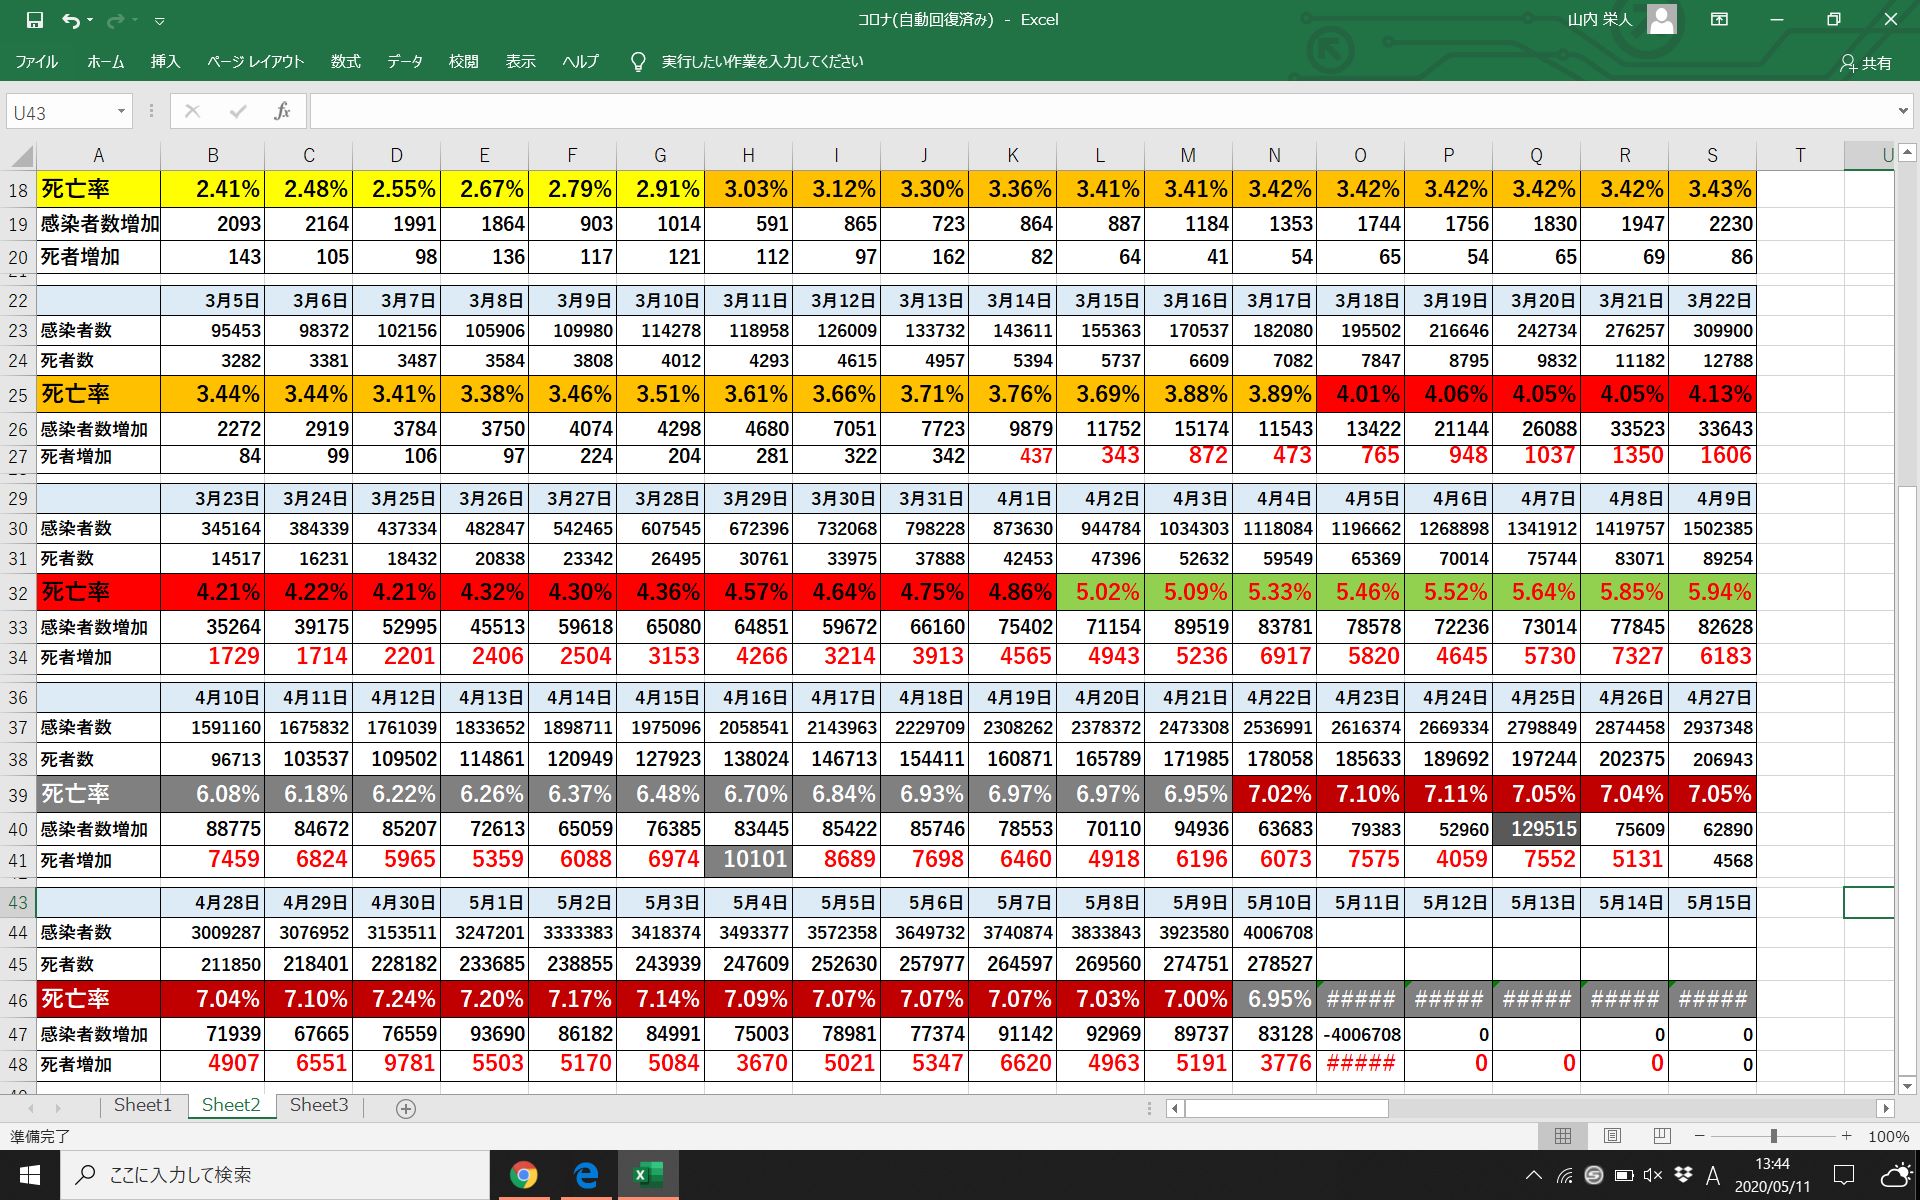Click the Save icon in quick access toolbar
The width and height of the screenshot is (1920, 1200).
pyautogui.click(x=34, y=20)
